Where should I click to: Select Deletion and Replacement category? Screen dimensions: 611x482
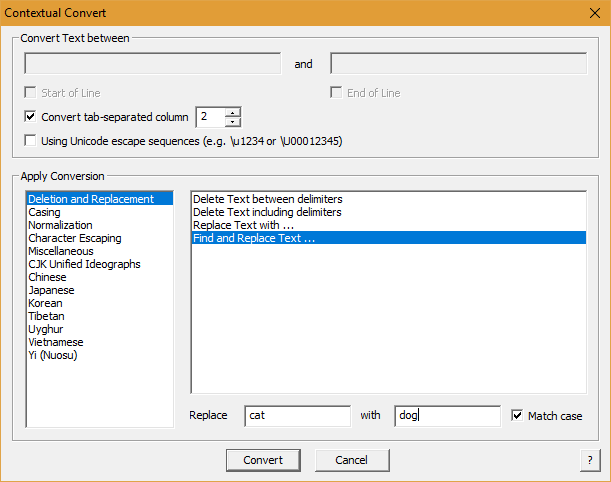(100, 199)
